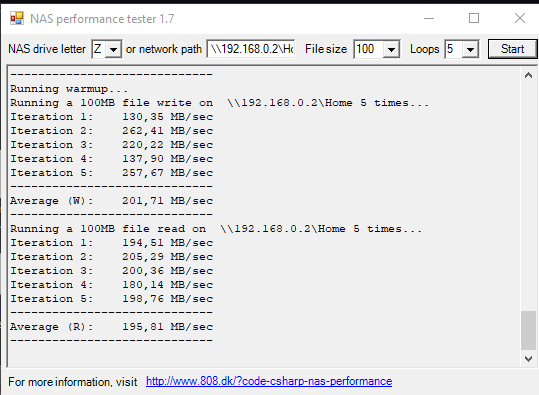Screen dimensions: 539x395
Task: Click the read Iteration 5: 198,76 MB/sec line
Action: (111, 299)
